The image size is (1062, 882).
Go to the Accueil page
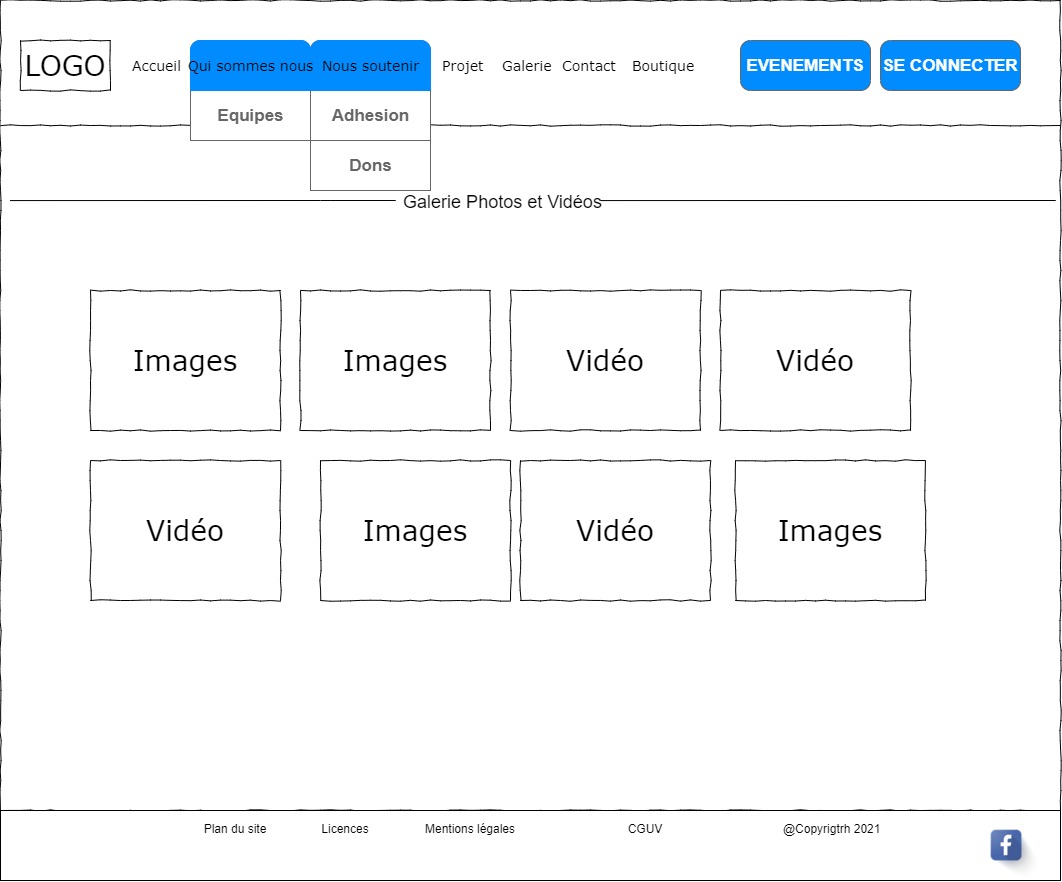point(156,66)
